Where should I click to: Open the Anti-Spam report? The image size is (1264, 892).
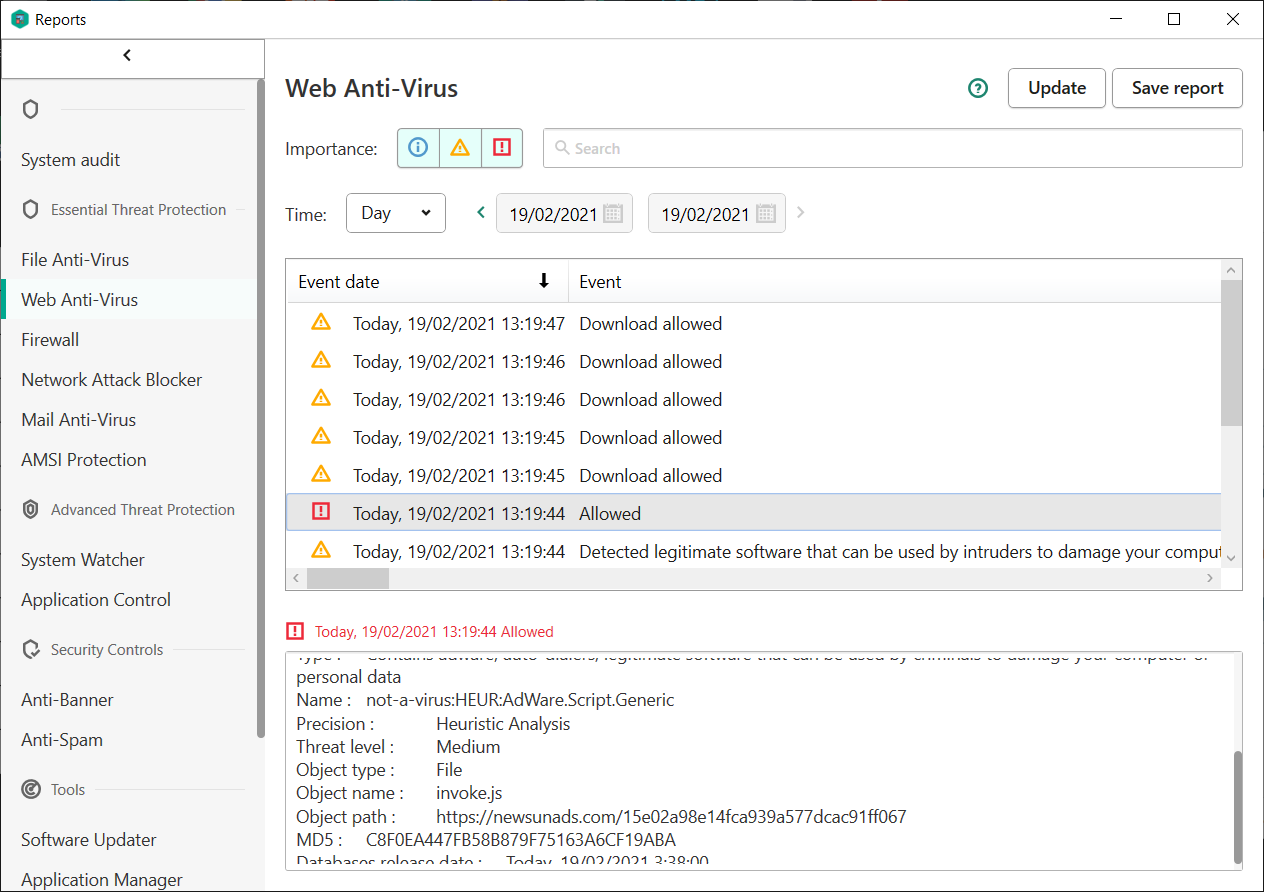[x=62, y=740]
